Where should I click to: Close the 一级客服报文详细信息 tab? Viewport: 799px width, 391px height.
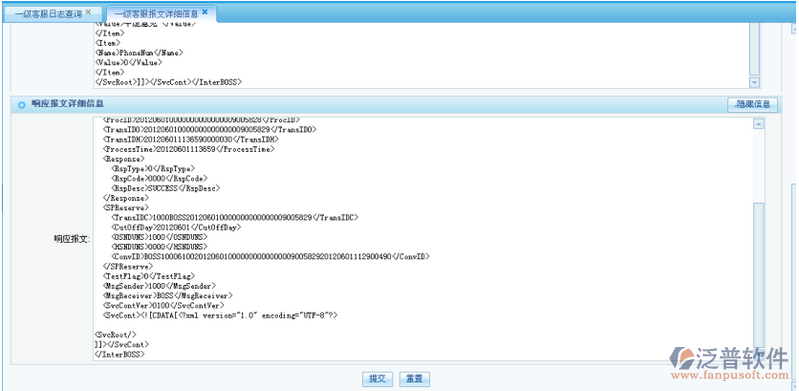click(x=205, y=12)
